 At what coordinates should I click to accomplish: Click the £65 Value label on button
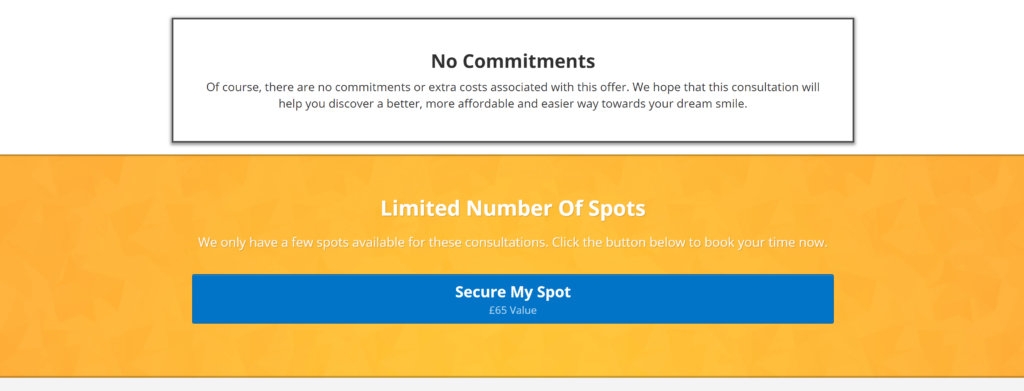point(513,311)
